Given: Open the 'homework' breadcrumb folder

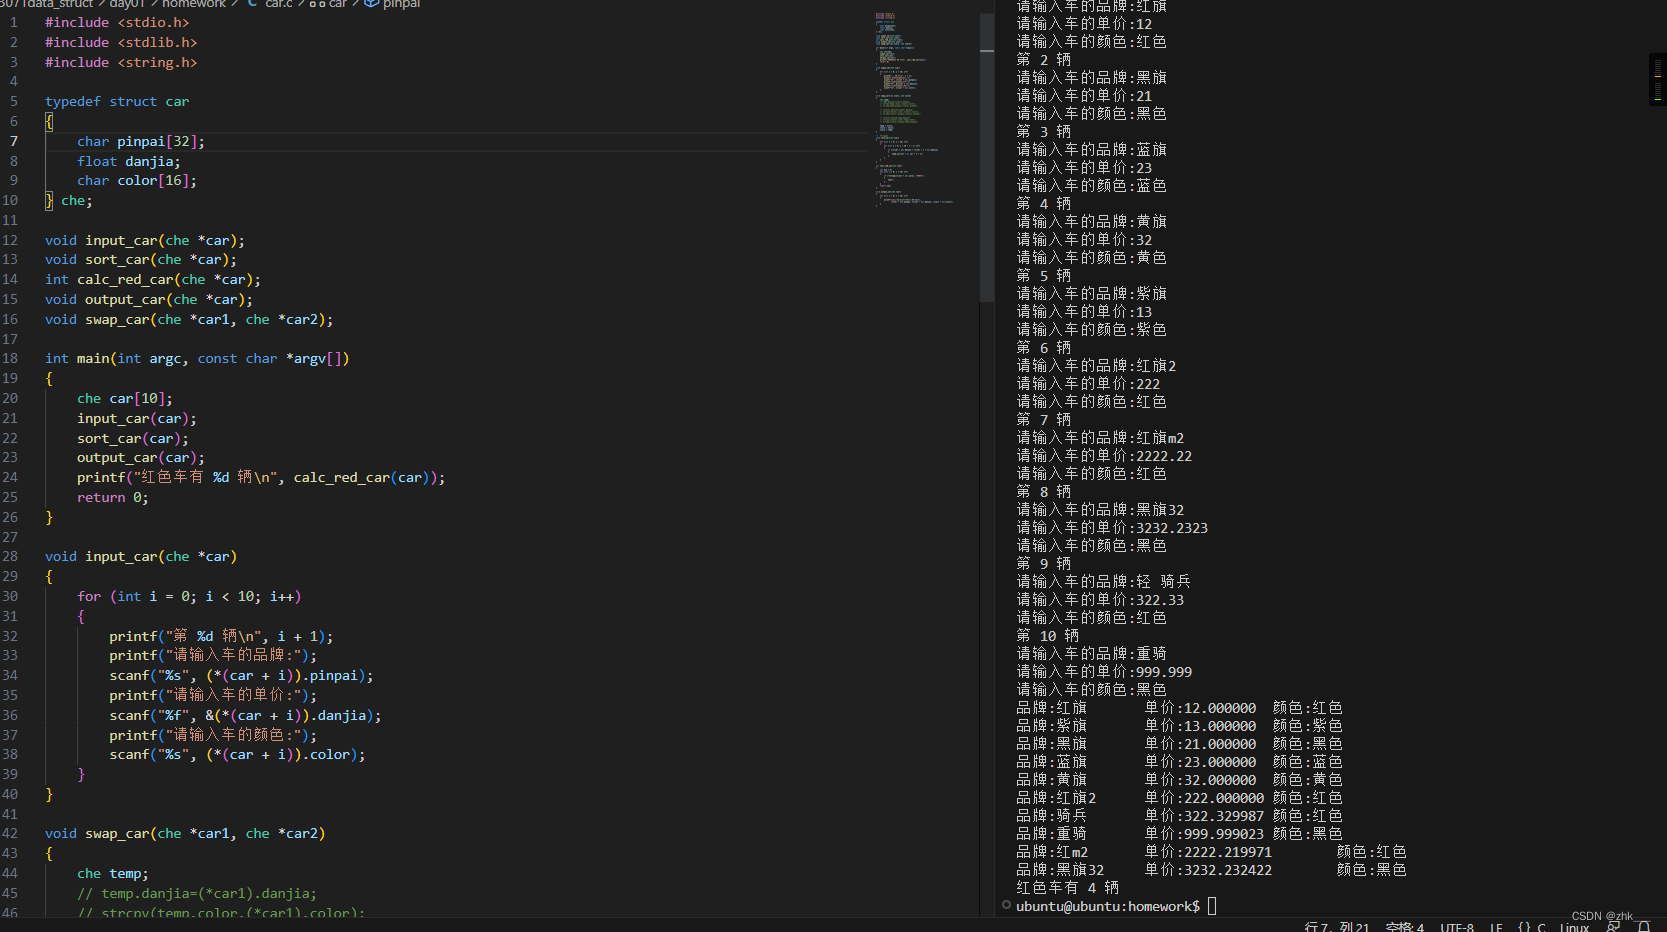Looking at the screenshot, I should pos(194,4).
